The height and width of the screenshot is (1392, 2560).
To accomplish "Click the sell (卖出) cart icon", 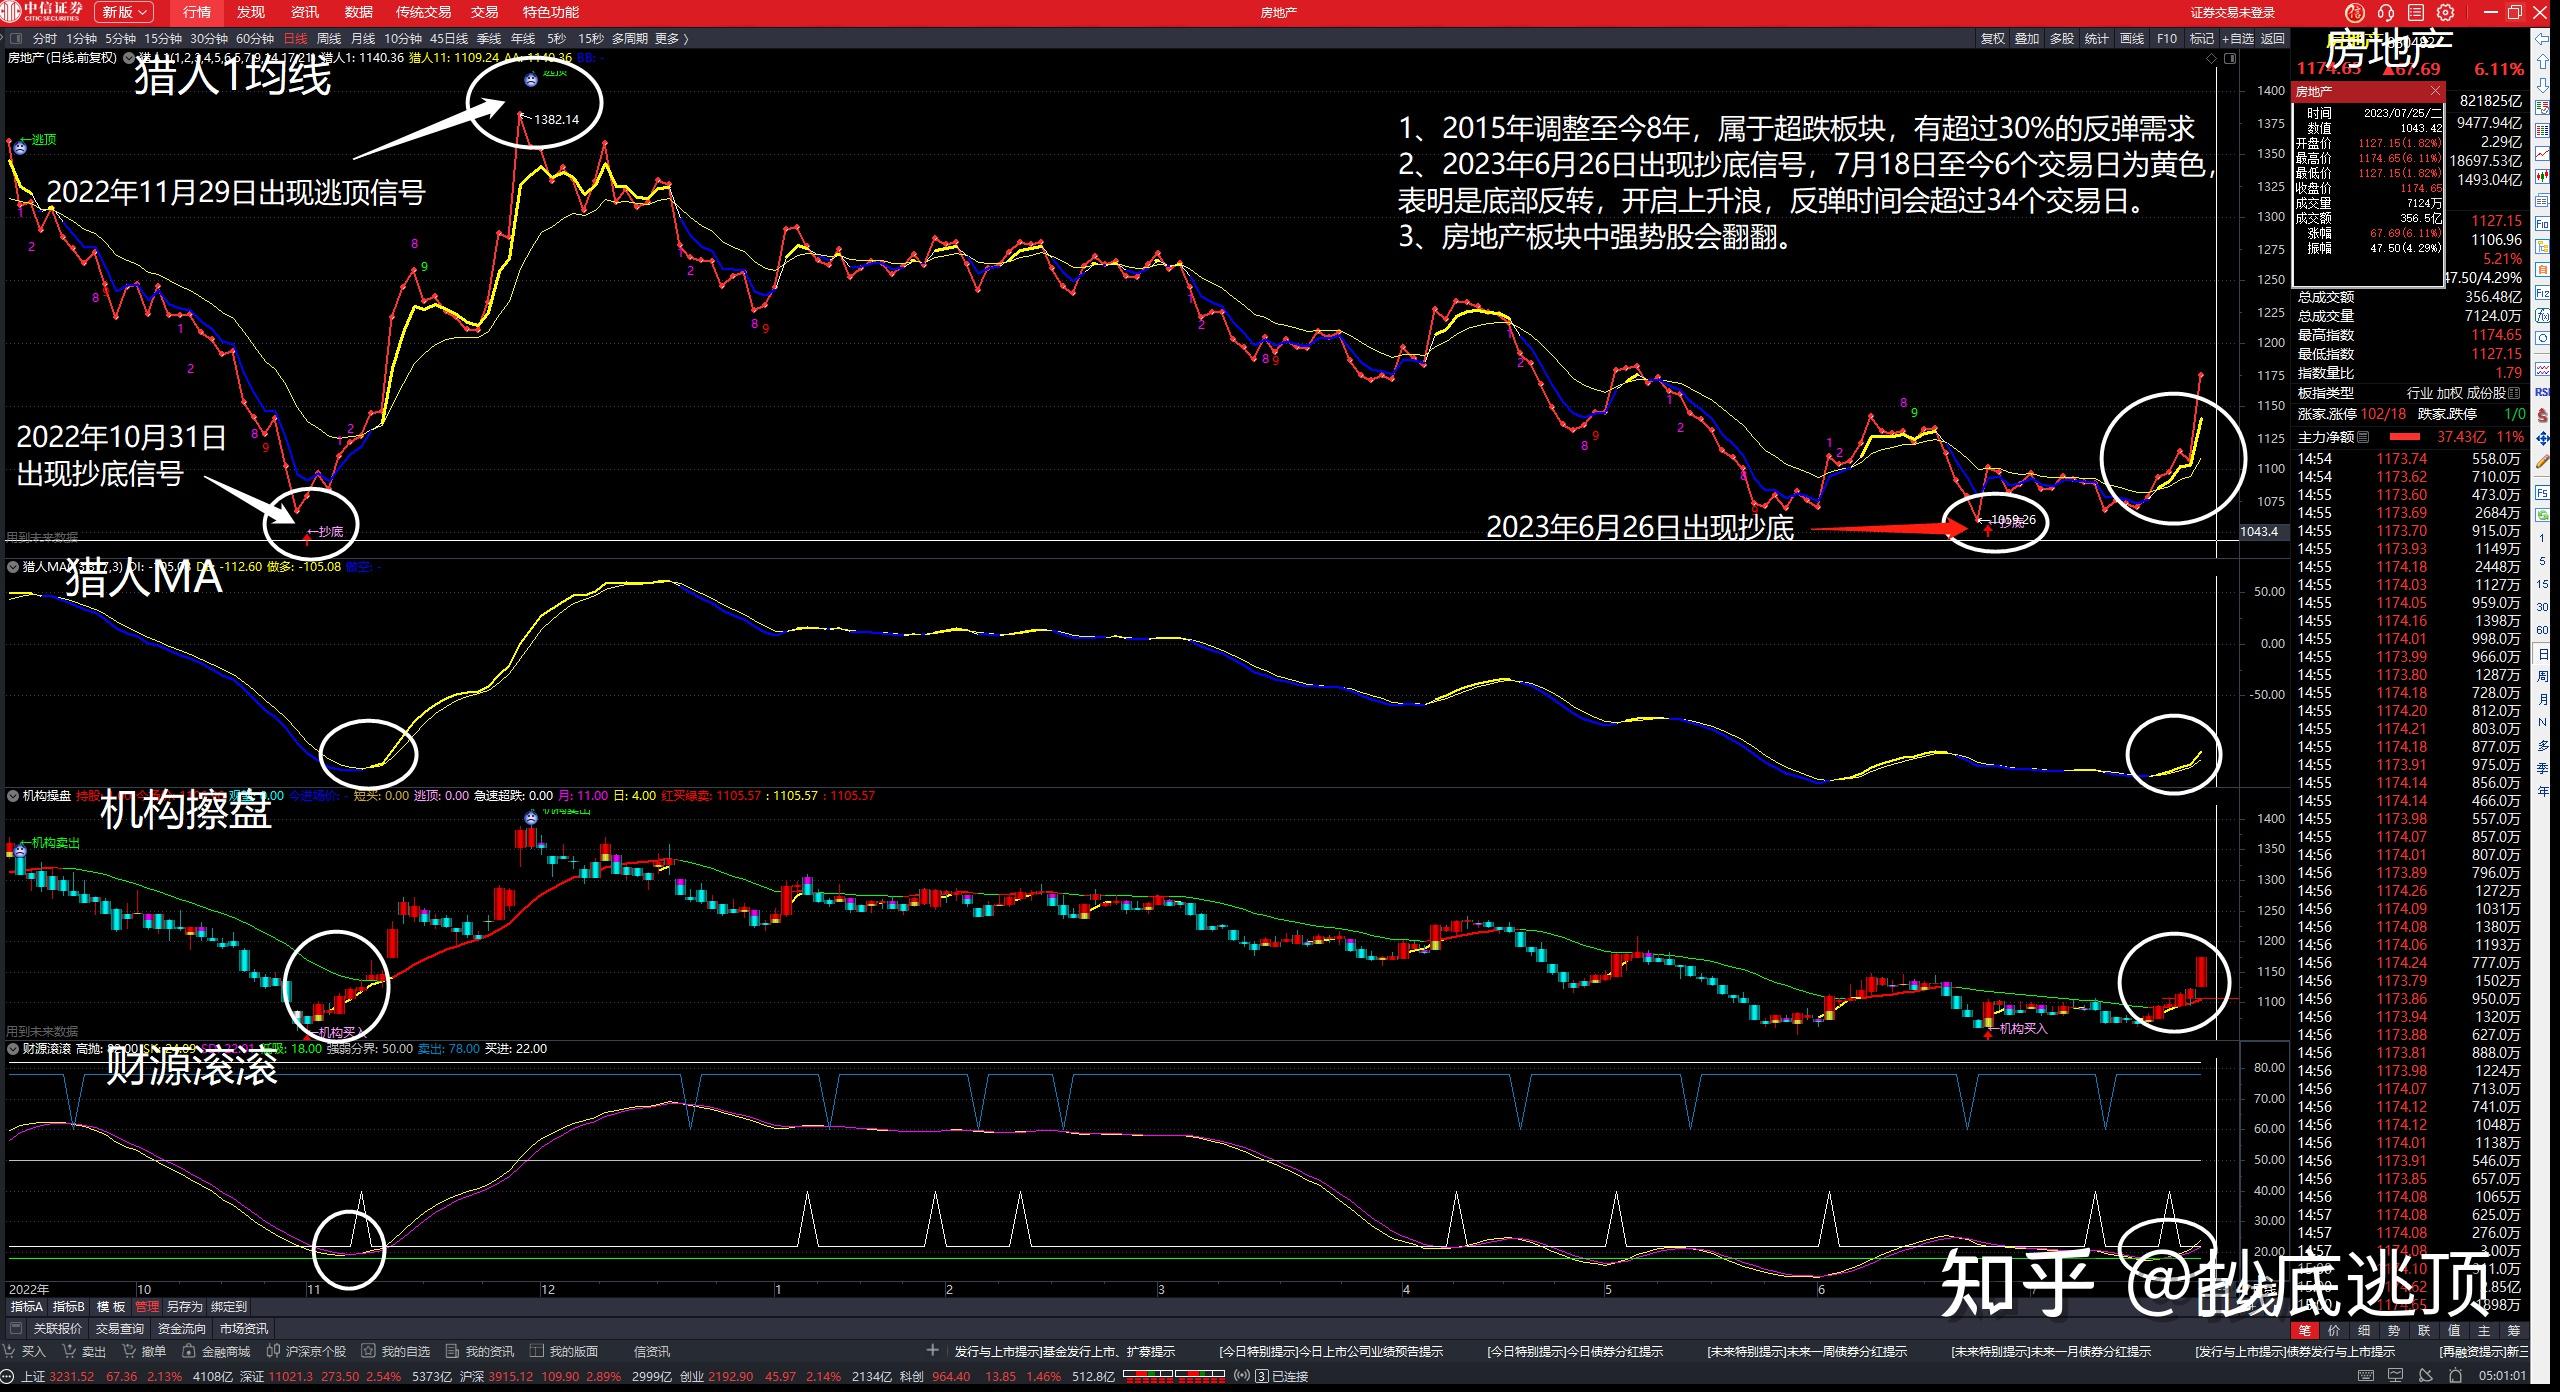I will [69, 1351].
